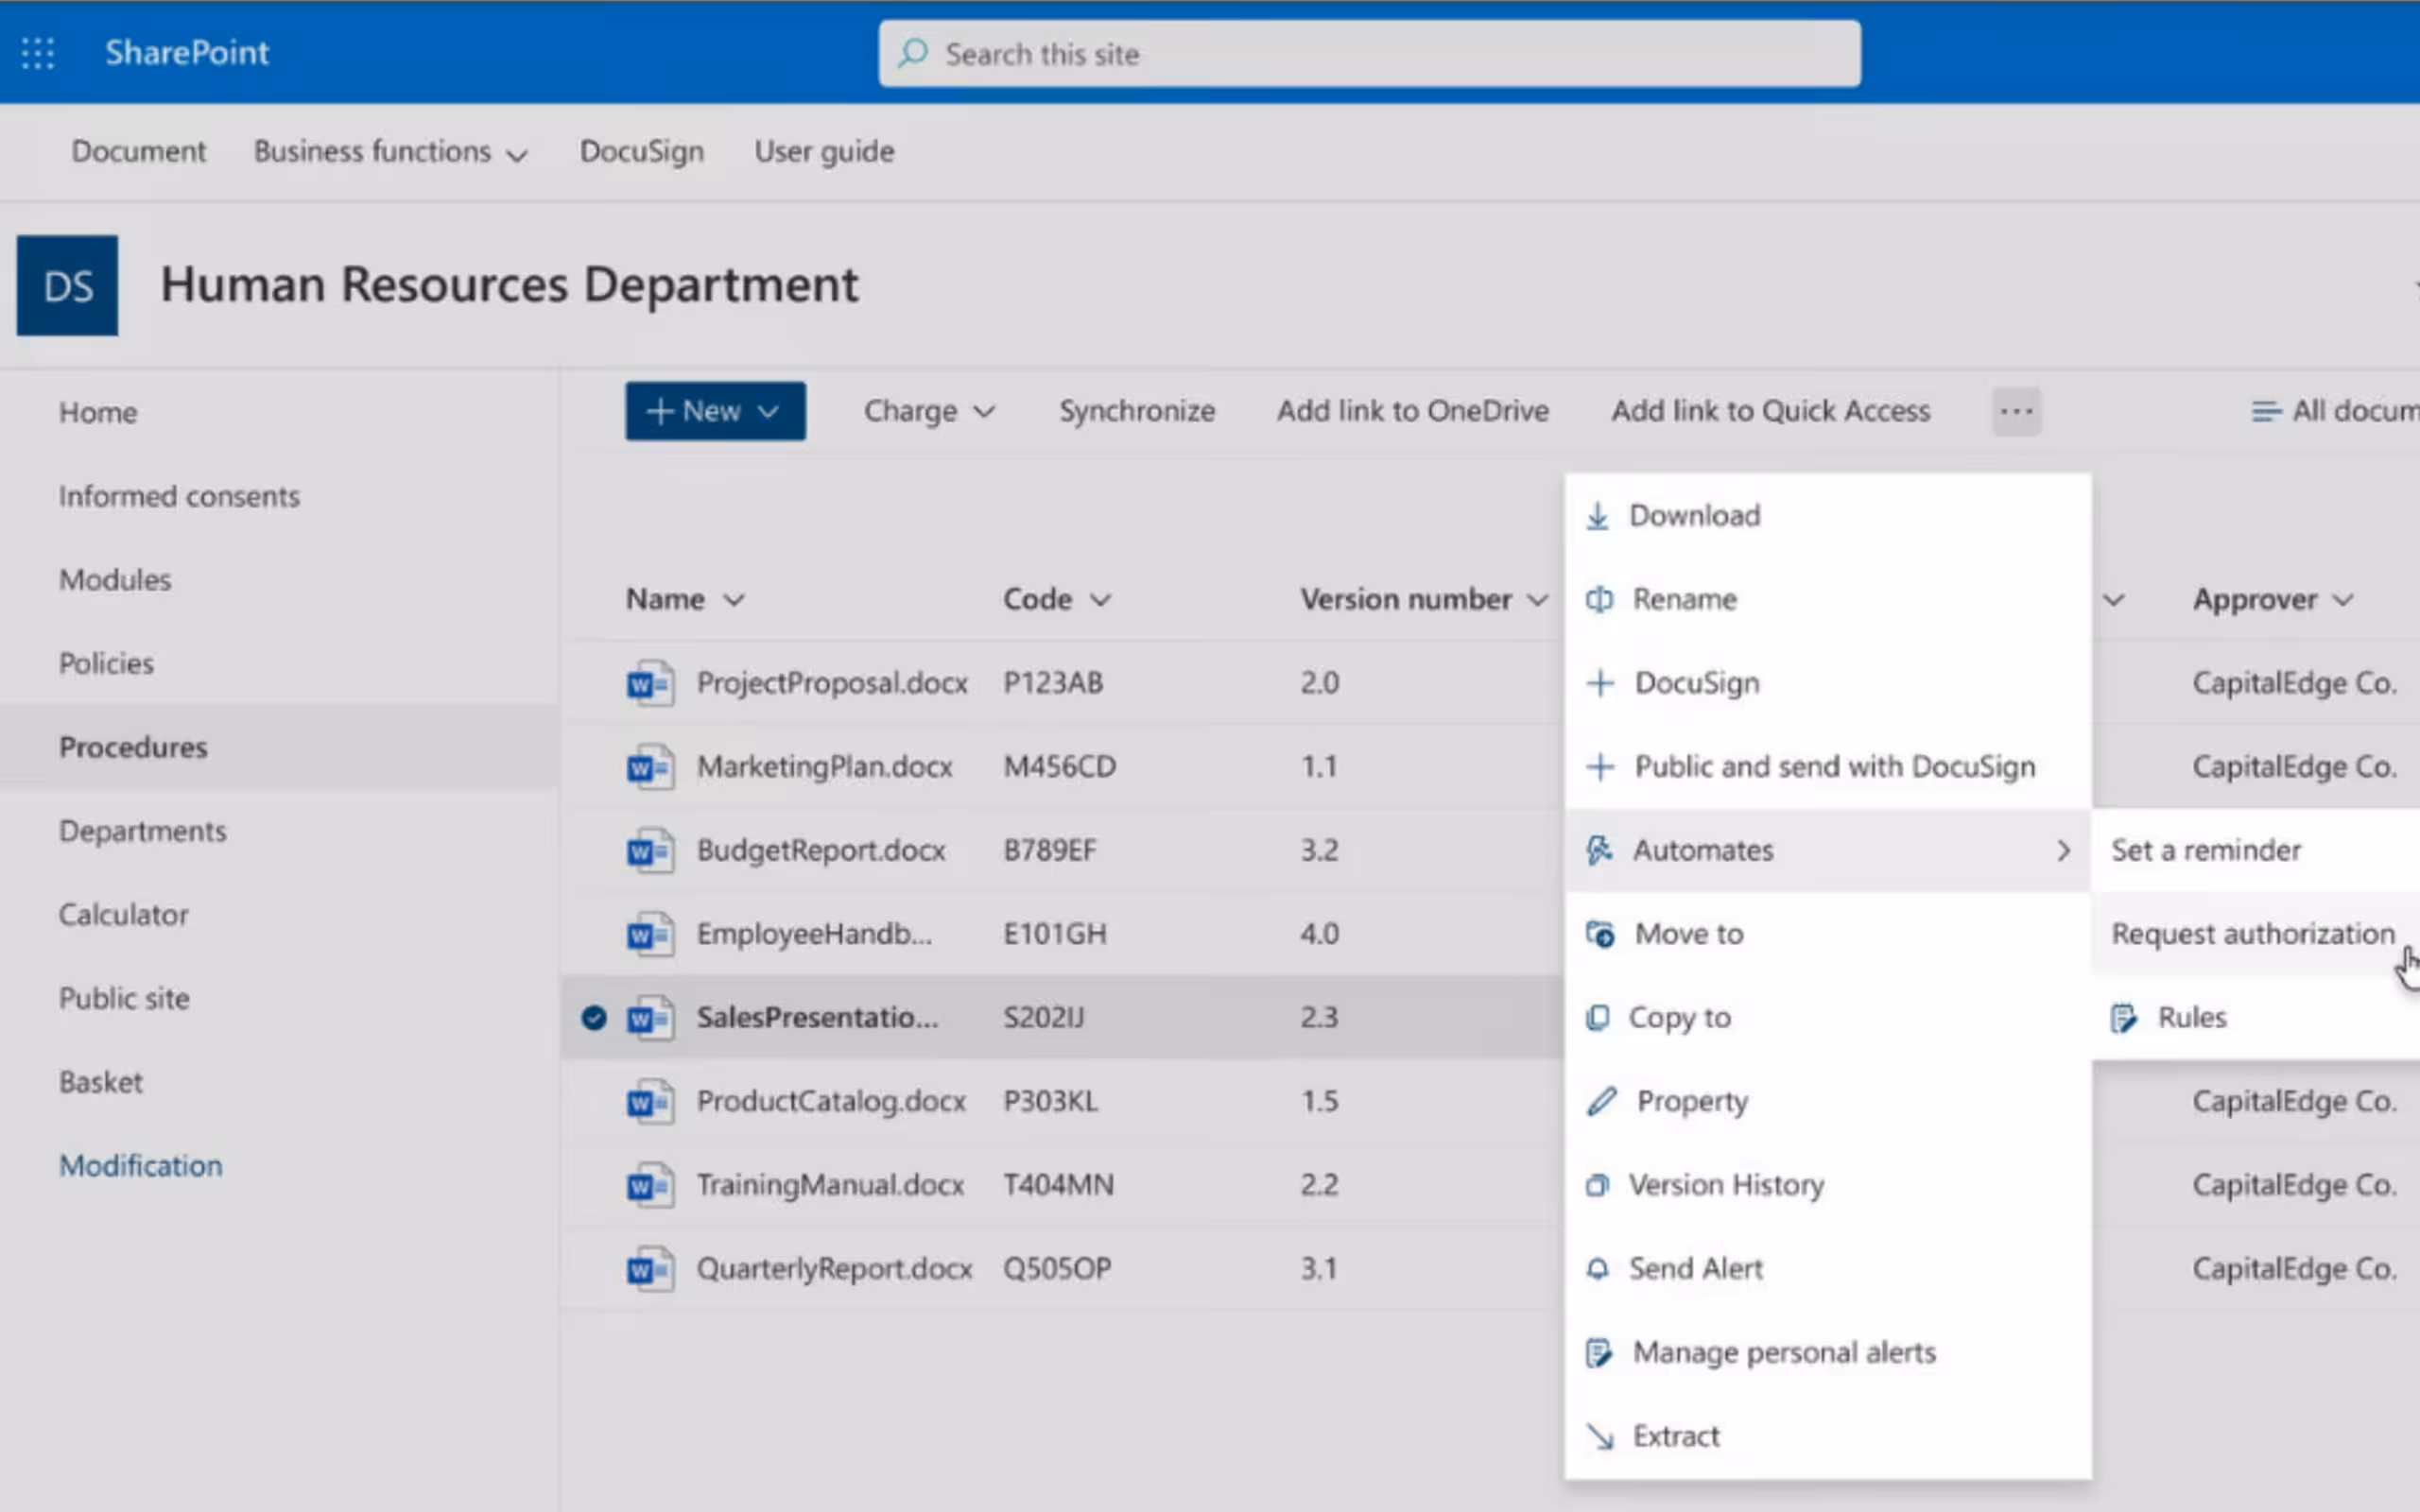Select Public and send with DocuSign

click(x=1827, y=767)
